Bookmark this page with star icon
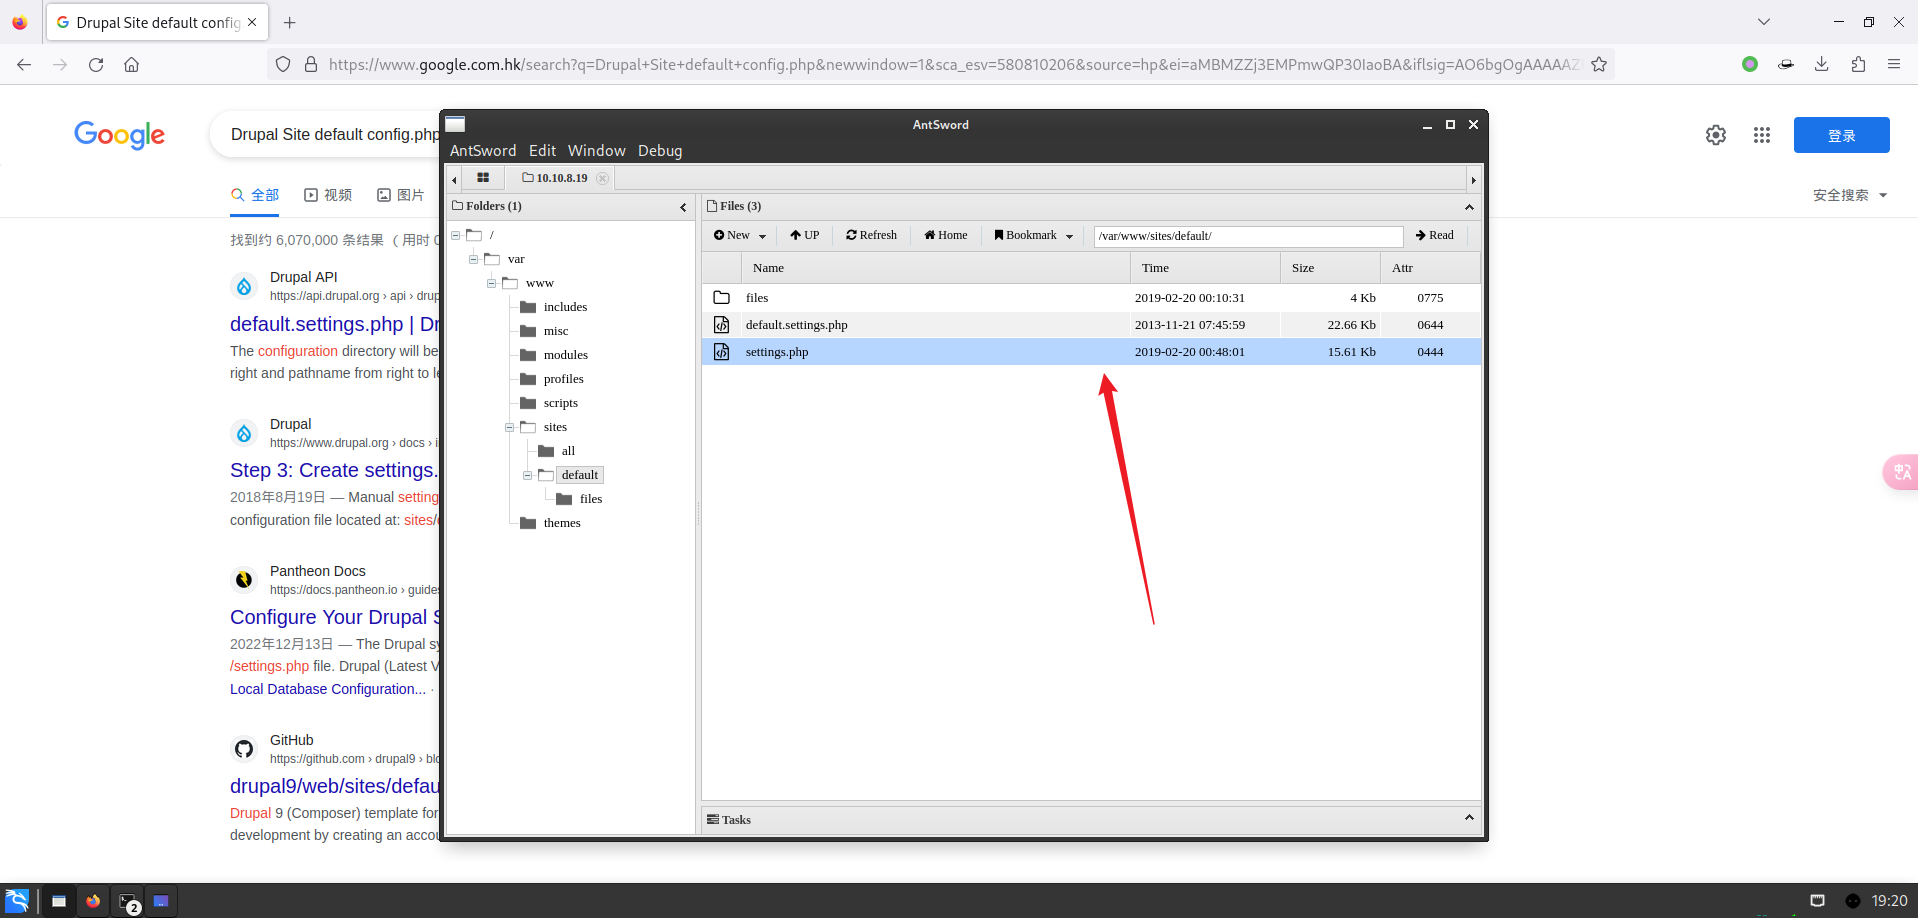Viewport: 1918px width, 918px height. 1599,64
